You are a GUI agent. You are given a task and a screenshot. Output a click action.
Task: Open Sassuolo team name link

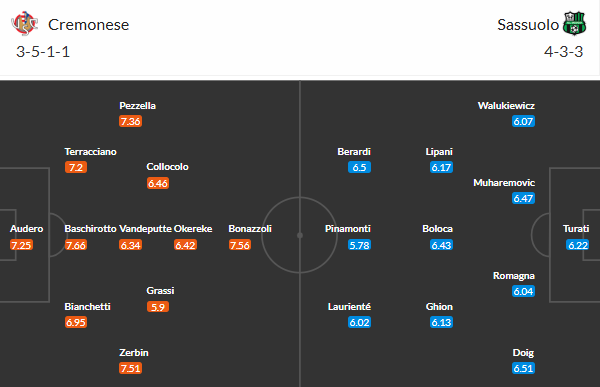point(528,25)
